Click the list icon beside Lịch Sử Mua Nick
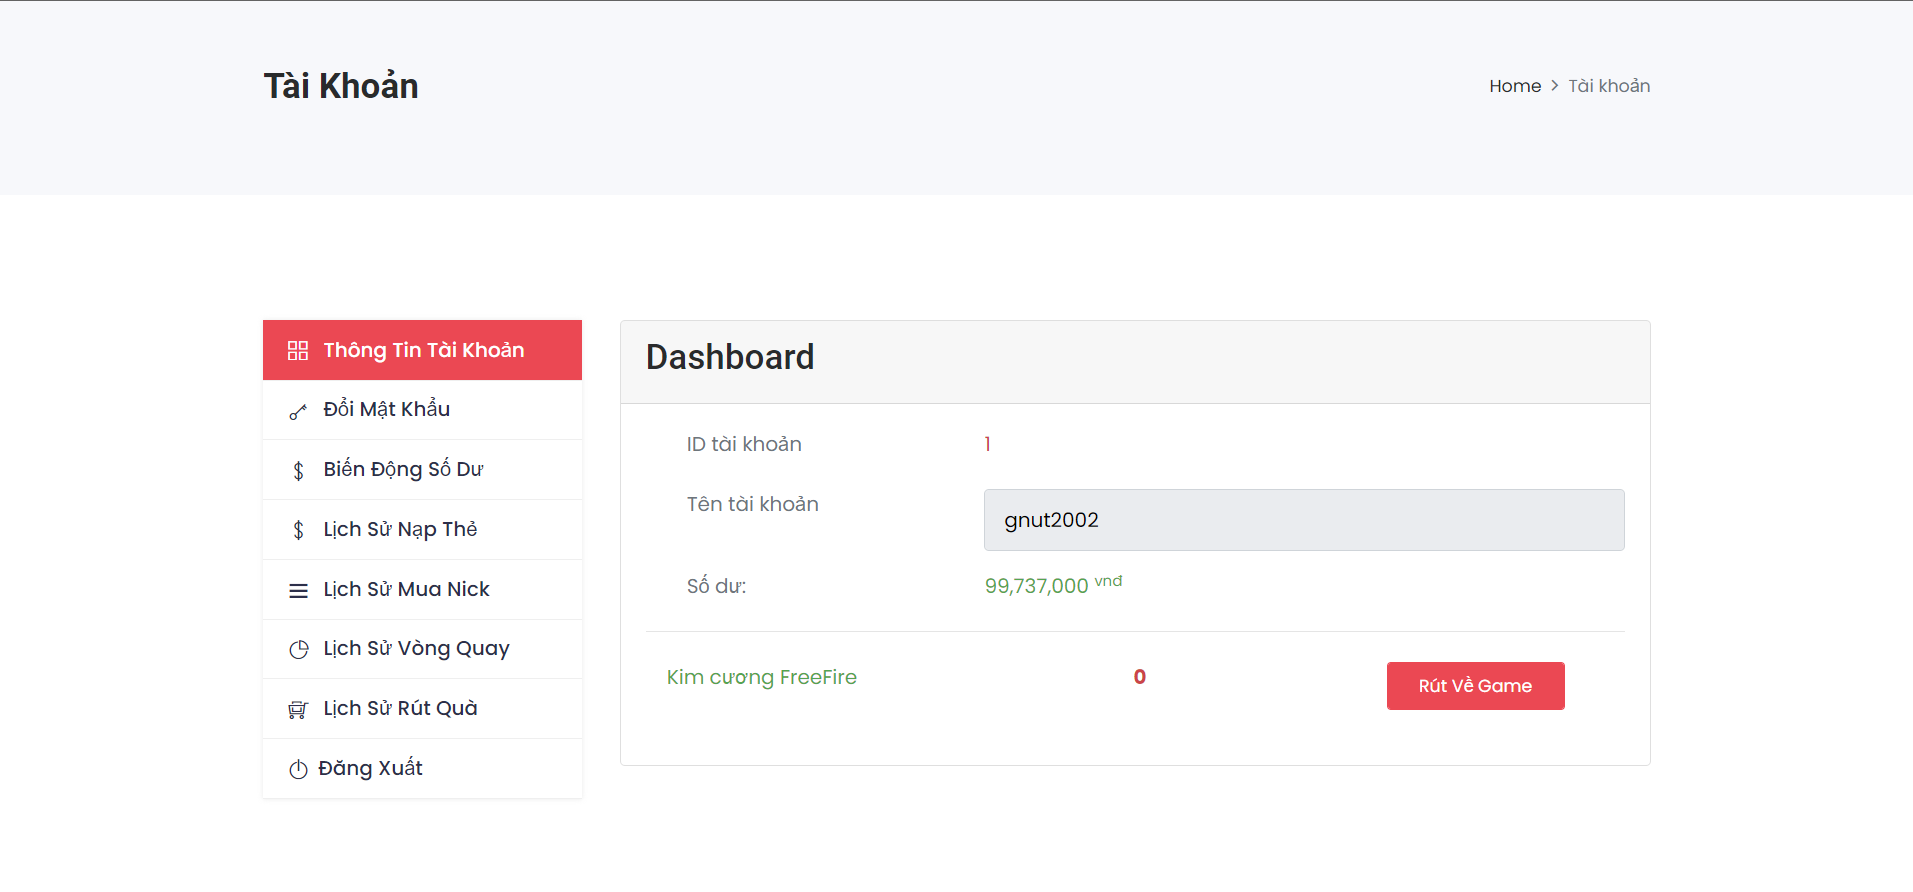The image size is (1913, 892). tap(298, 591)
